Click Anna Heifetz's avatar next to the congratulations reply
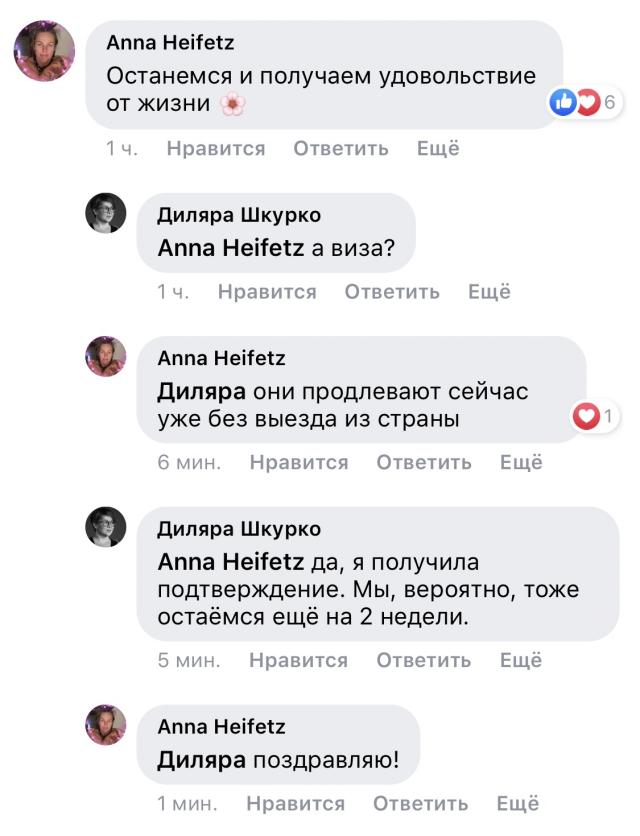Viewport: 640px width, 836px height. pyautogui.click(x=106, y=725)
